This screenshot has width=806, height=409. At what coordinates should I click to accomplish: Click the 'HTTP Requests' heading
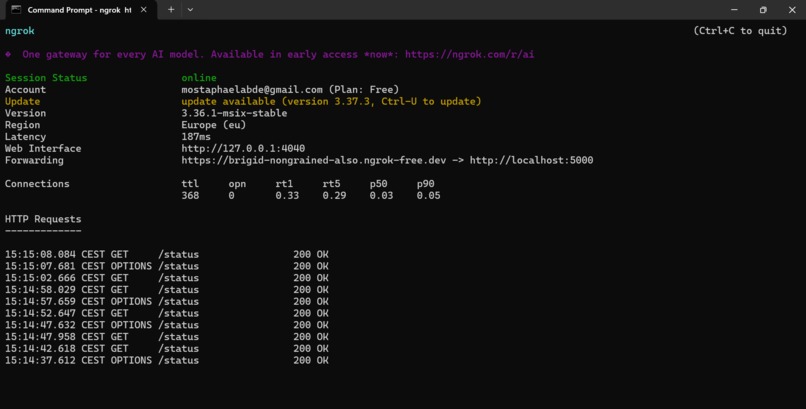pyautogui.click(x=43, y=219)
